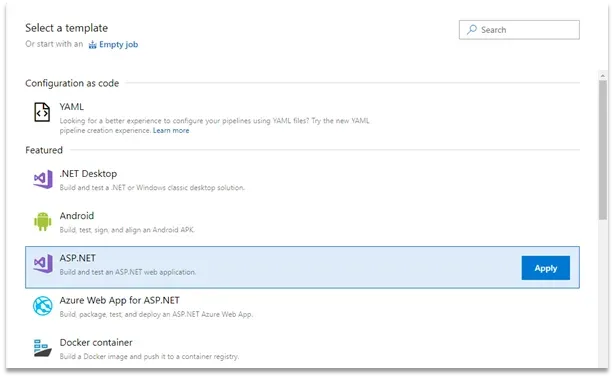This screenshot has height=378, width=614.
Task: Click the green Android robot icon
Action: [43, 222]
